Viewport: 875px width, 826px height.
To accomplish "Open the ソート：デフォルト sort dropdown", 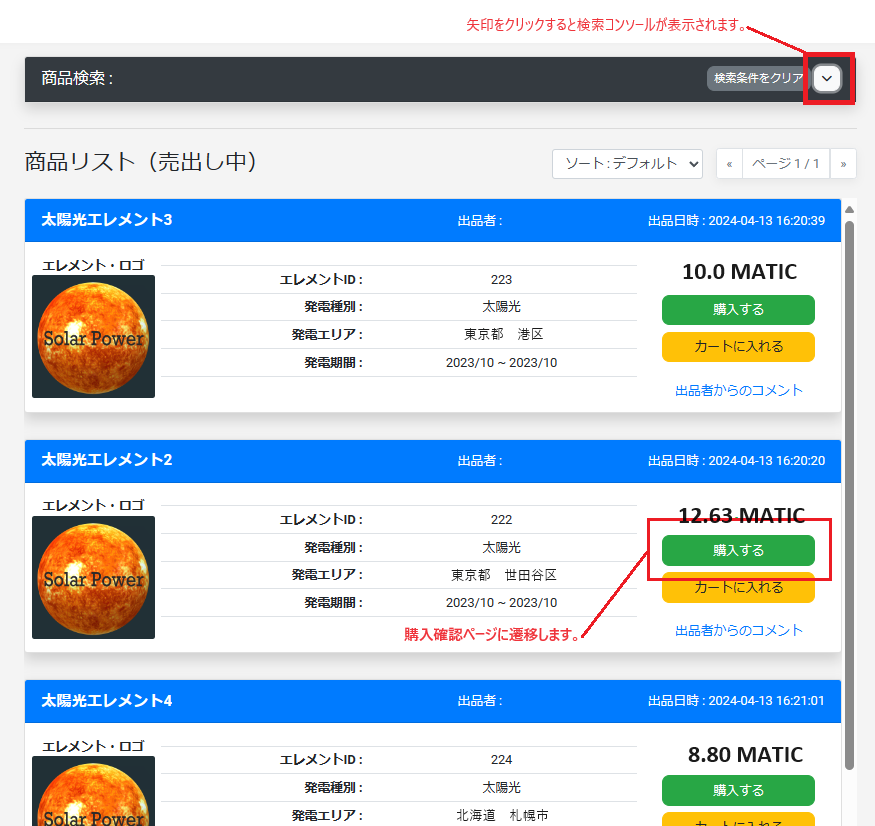I will pos(627,164).
